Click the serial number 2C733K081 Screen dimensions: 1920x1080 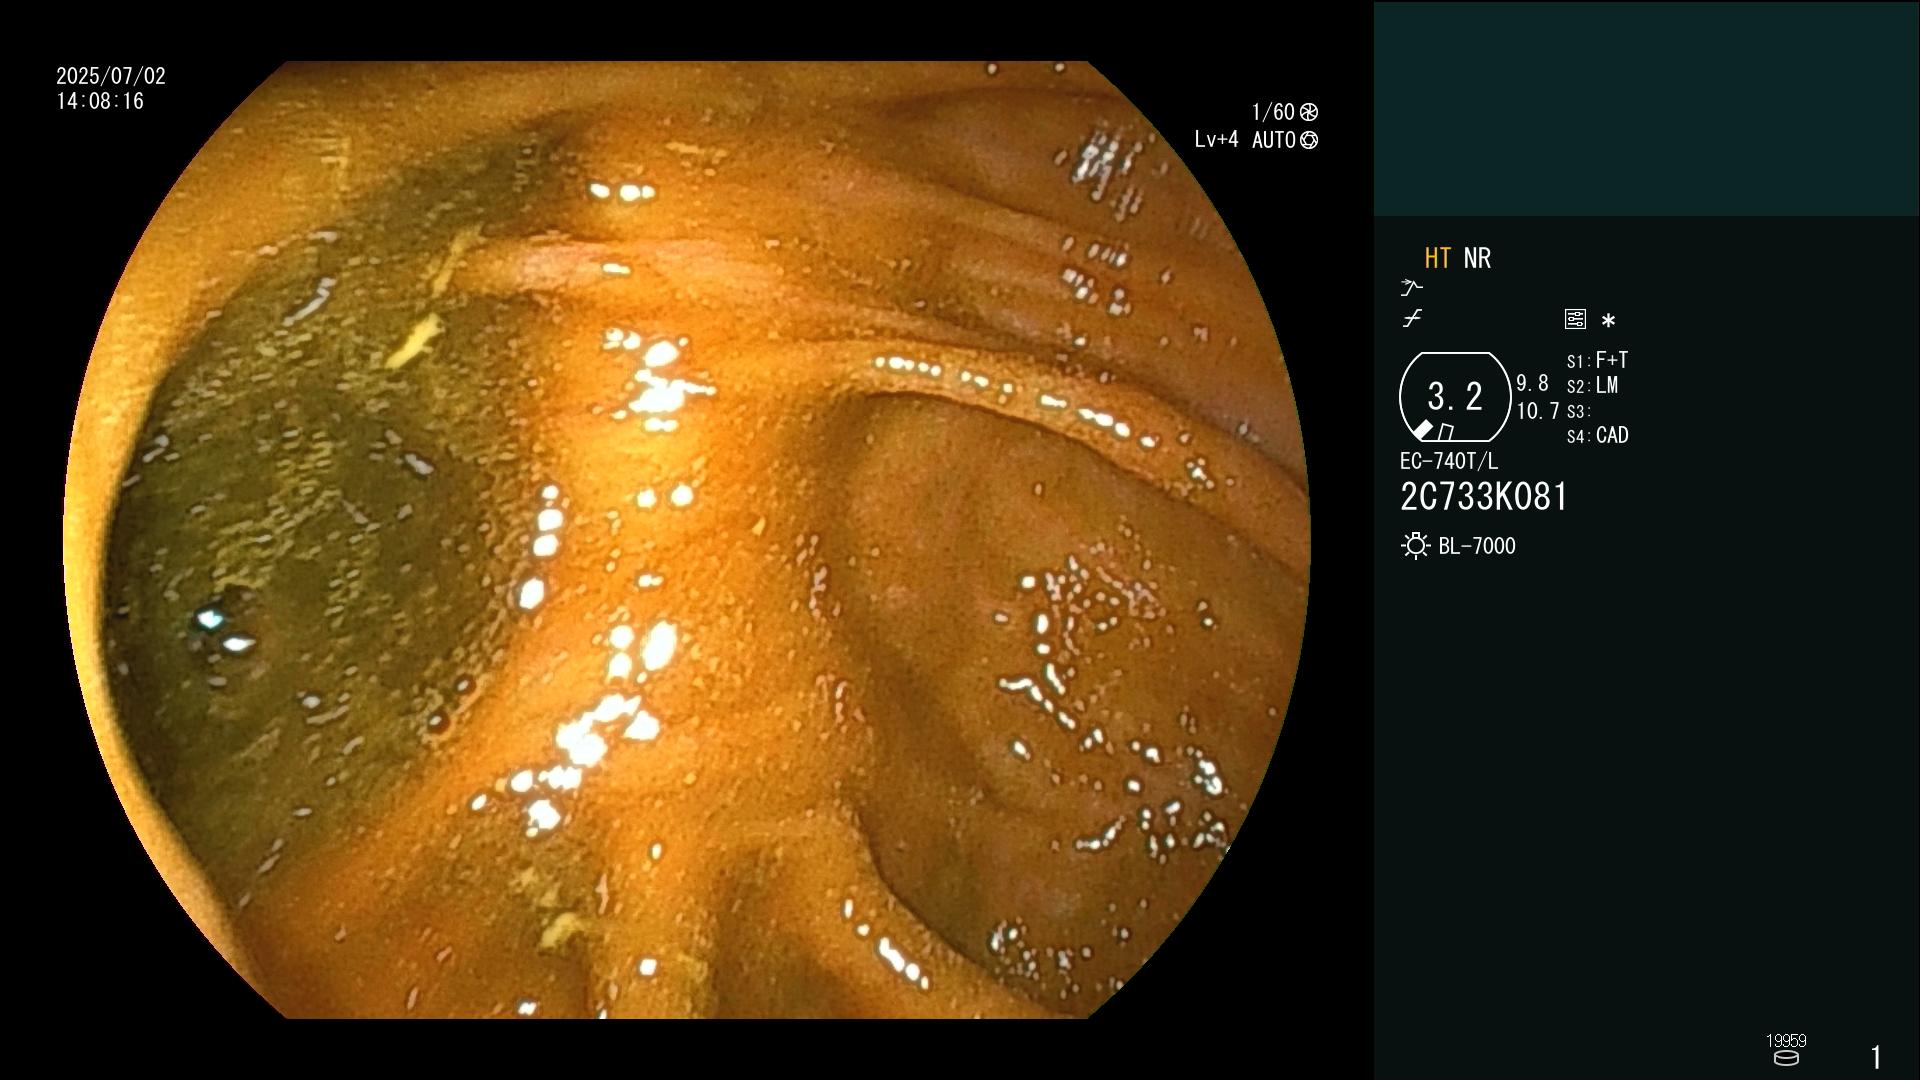(x=1484, y=497)
